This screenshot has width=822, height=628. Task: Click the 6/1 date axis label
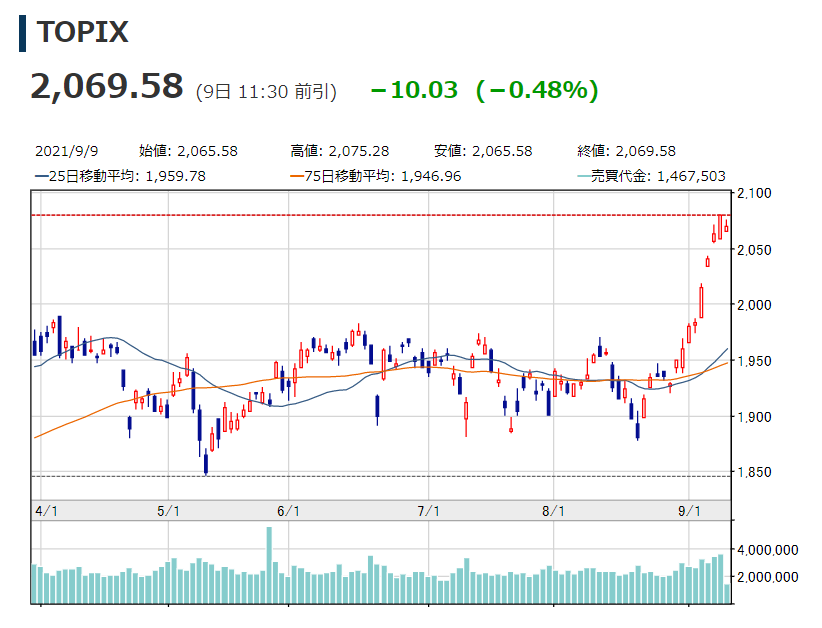pyautogui.click(x=288, y=511)
